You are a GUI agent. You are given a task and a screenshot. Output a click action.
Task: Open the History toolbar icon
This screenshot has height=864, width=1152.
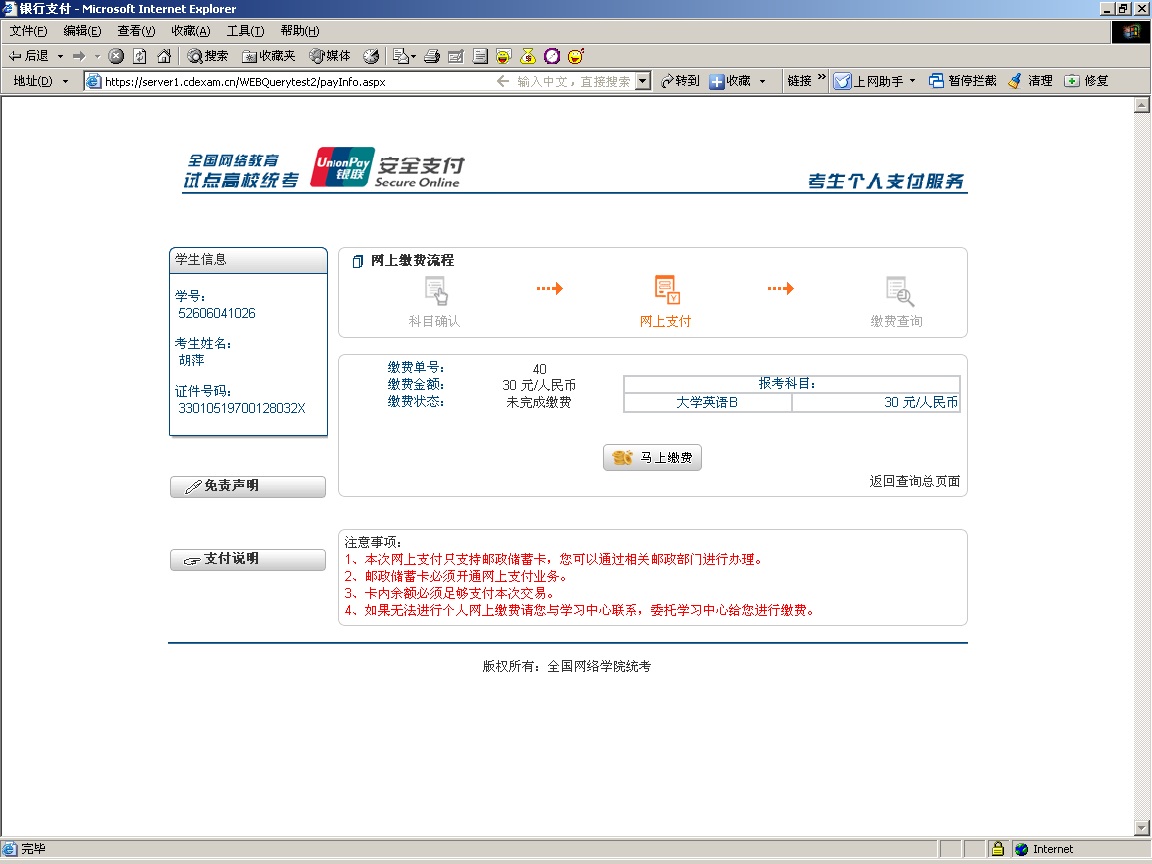click(x=371, y=56)
